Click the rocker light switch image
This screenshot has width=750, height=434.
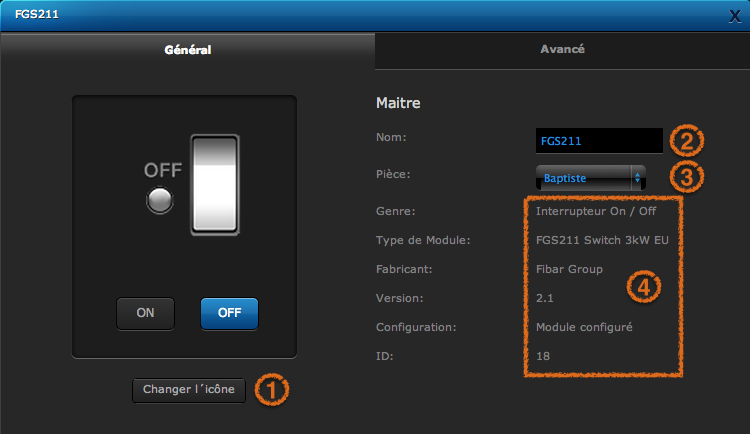pos(215,186)
